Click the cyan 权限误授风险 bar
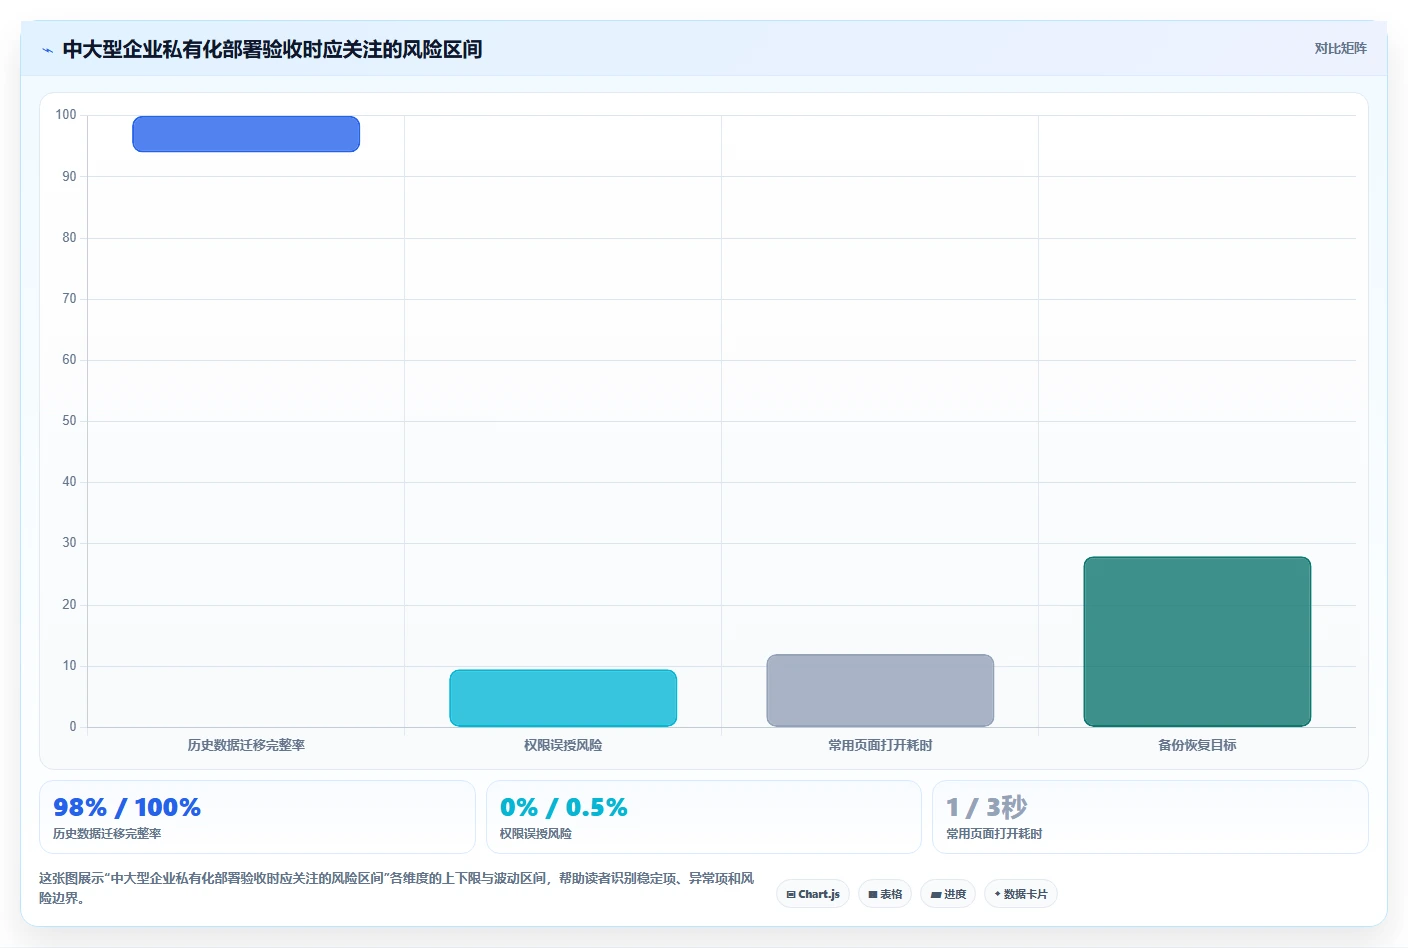This screenshot has height=948, width=1408. tap(563, 698)
